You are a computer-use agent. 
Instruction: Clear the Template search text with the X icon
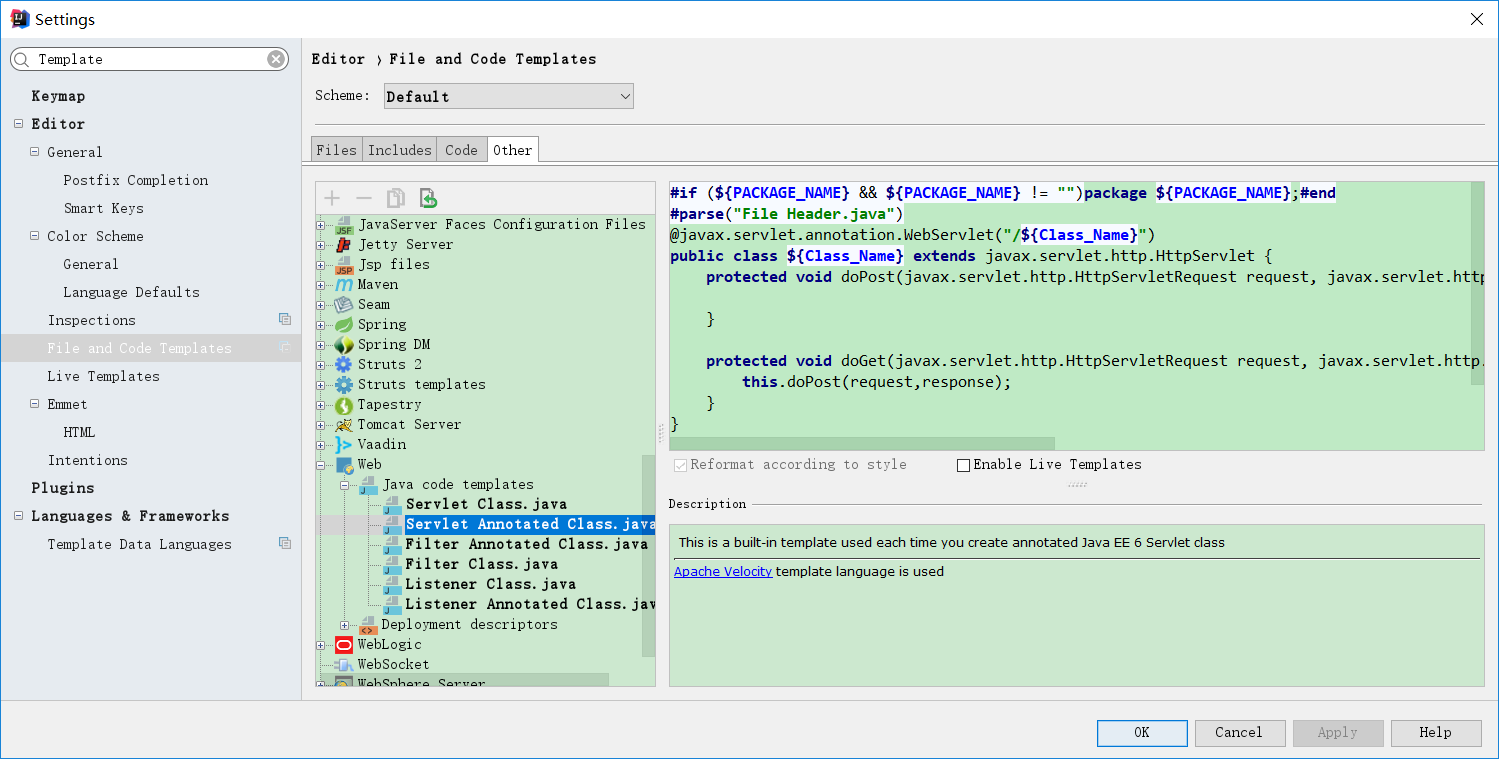[x=276, y=59]
